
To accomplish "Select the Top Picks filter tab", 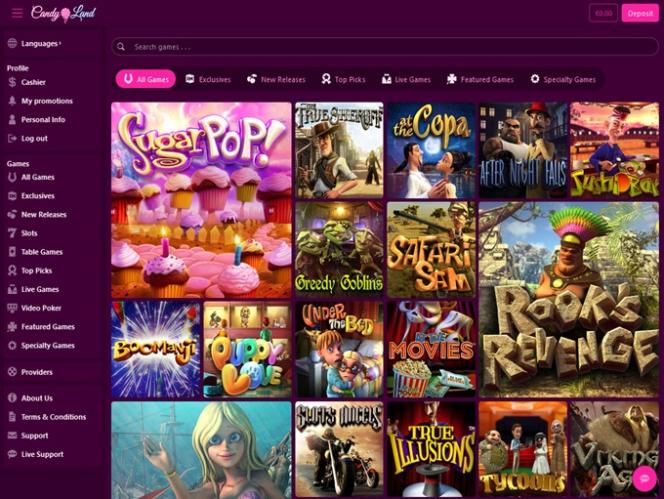I will pos(343,79).
